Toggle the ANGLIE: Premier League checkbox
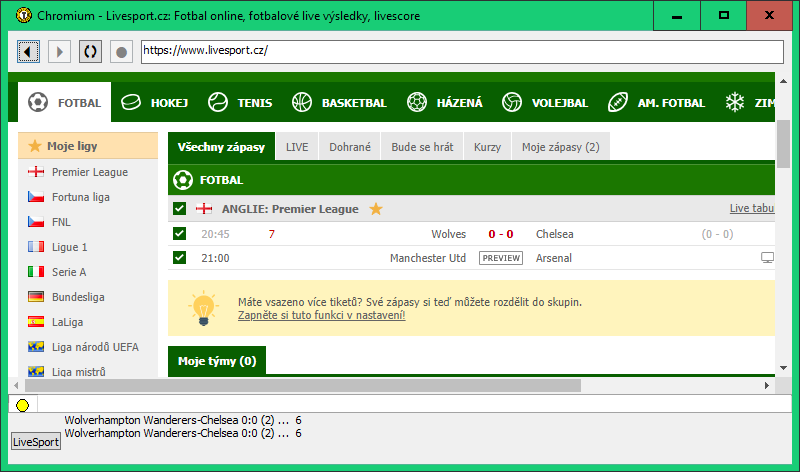The height and width of the screenshot is (472, 800). click(179, 208)
